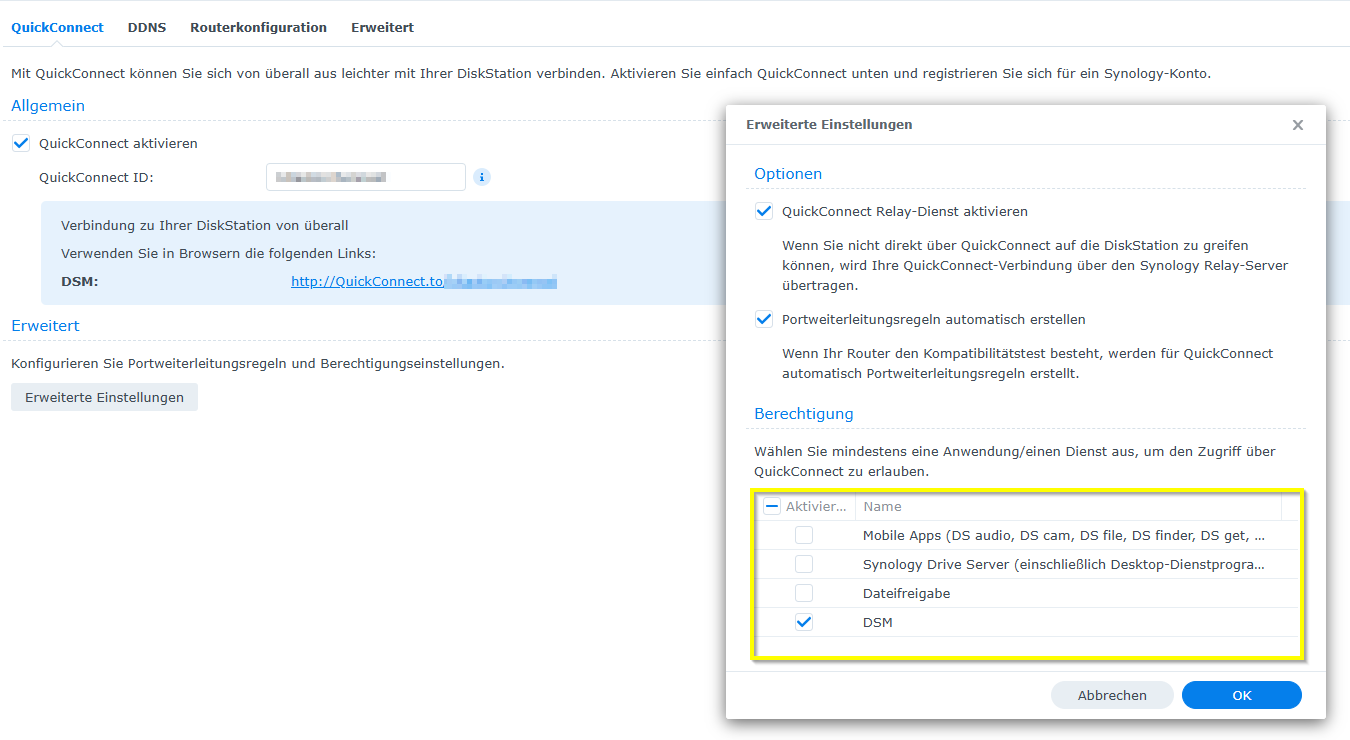The image size is (1350, 740).
Task: Disable QuickConnect Relay-Dienst aktivieren checkbox
Action: tap(764, 211)
